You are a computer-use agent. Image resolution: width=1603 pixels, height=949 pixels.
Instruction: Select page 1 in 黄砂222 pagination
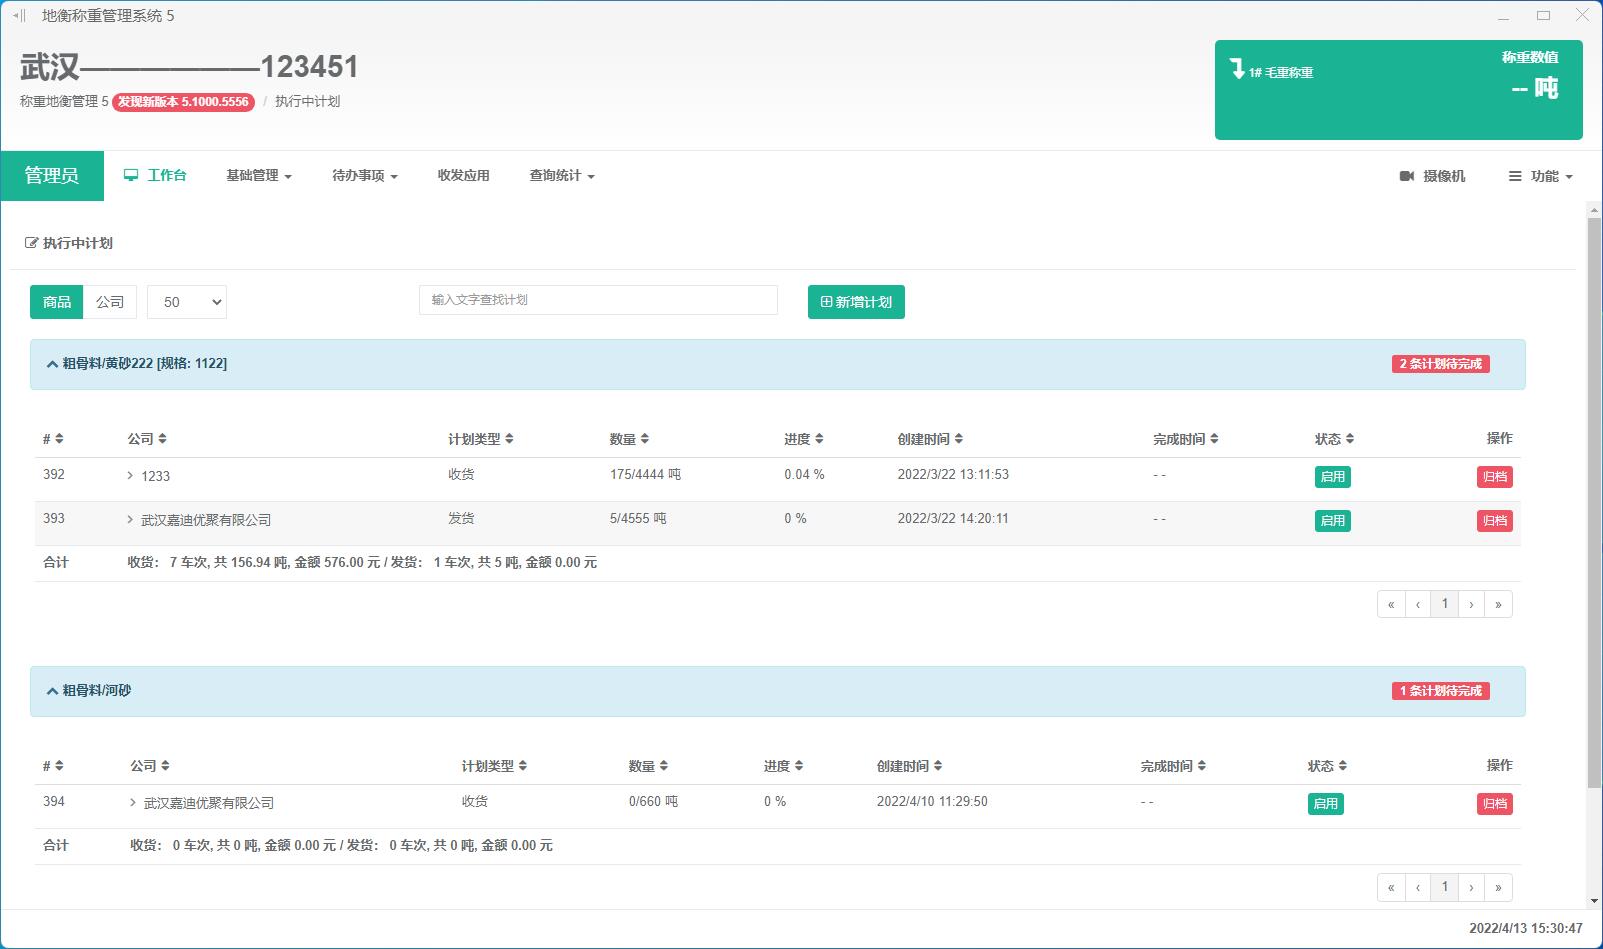click(x=1444, y=604)
